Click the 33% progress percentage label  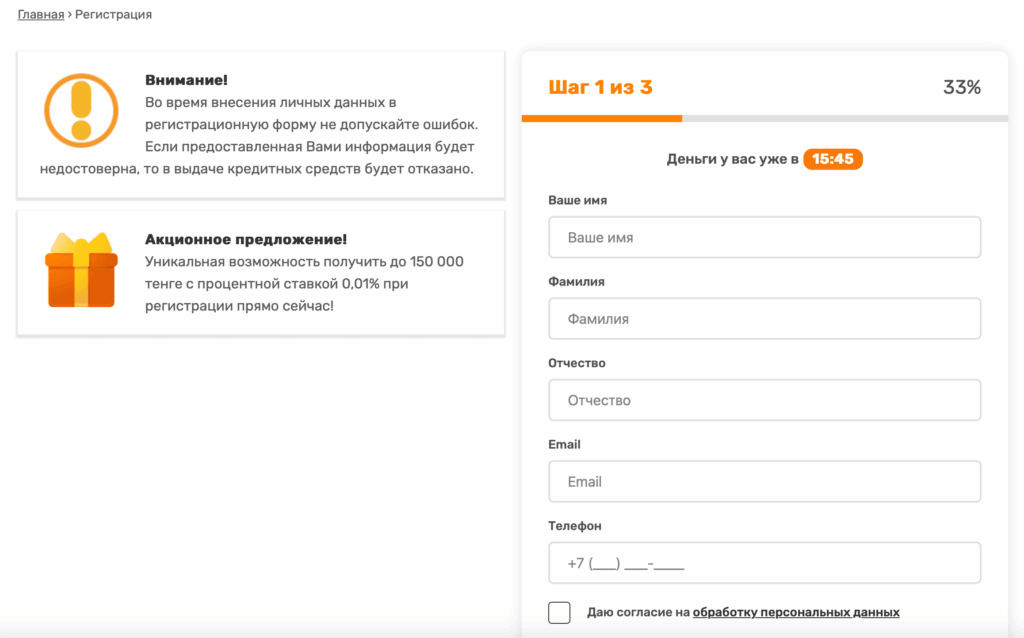(961, 87)
